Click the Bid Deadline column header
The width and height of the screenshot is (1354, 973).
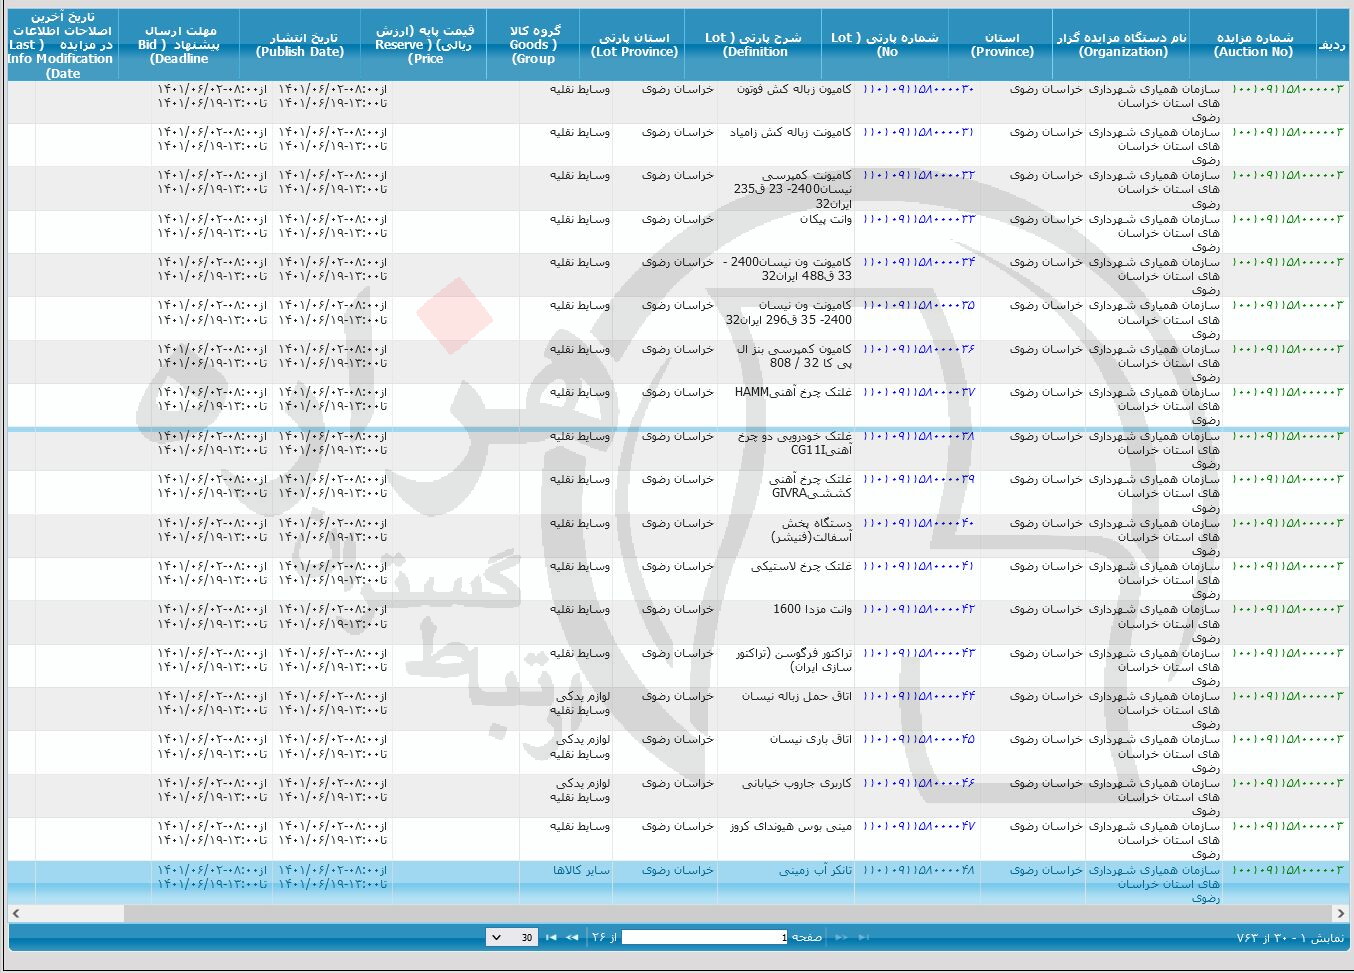click(x=179, y=45)
